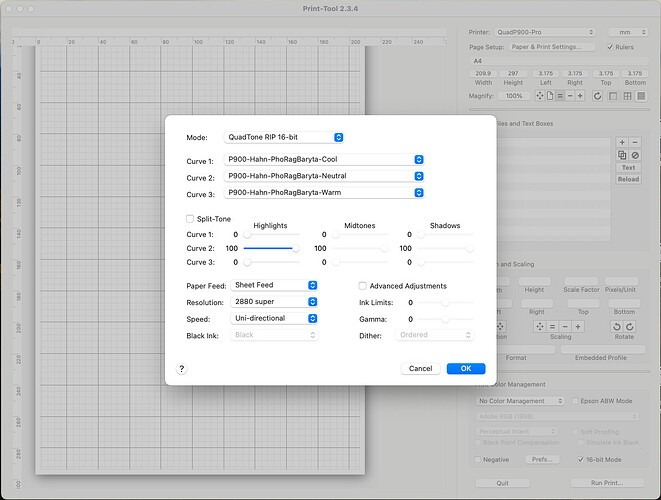Open the Resolution dropdown set to 2880 super
Screen dimensions: 661x500
274,301
